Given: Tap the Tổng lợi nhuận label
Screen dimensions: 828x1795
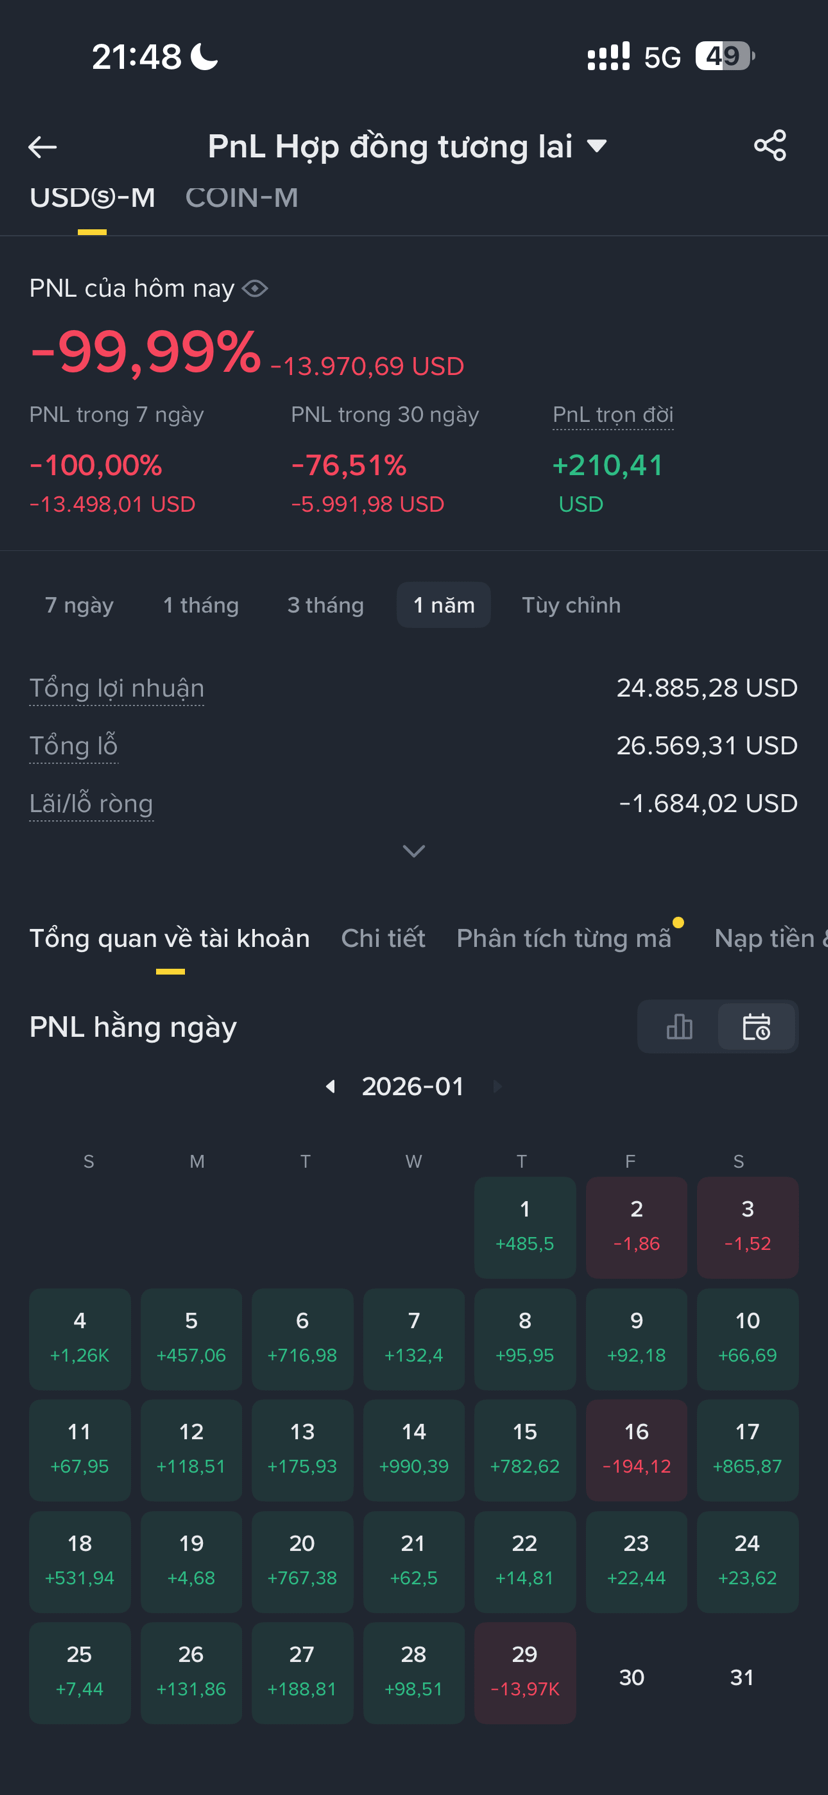Looking at the screenshot, I should (x=117, y=688).
